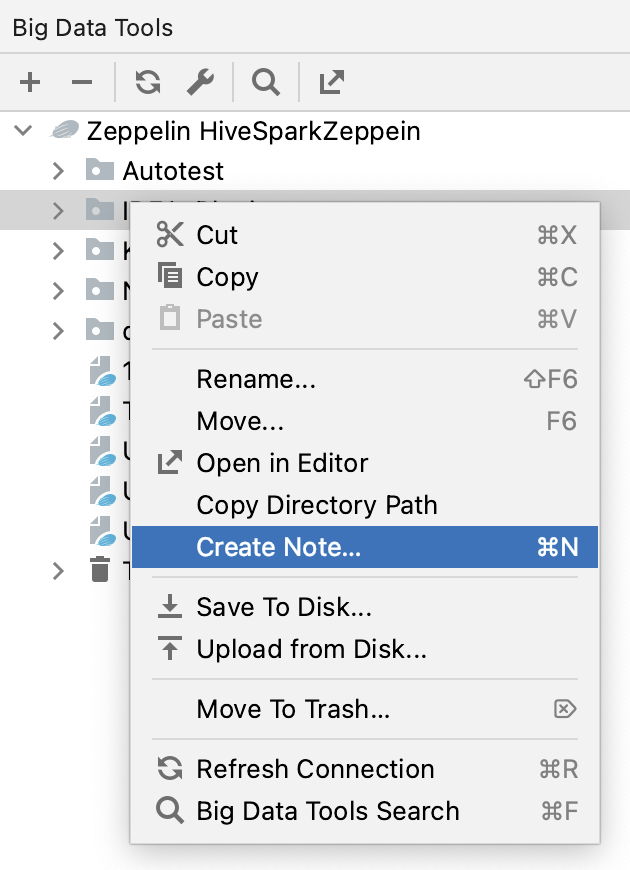Expand the Autotest folder

coord(58,171)
